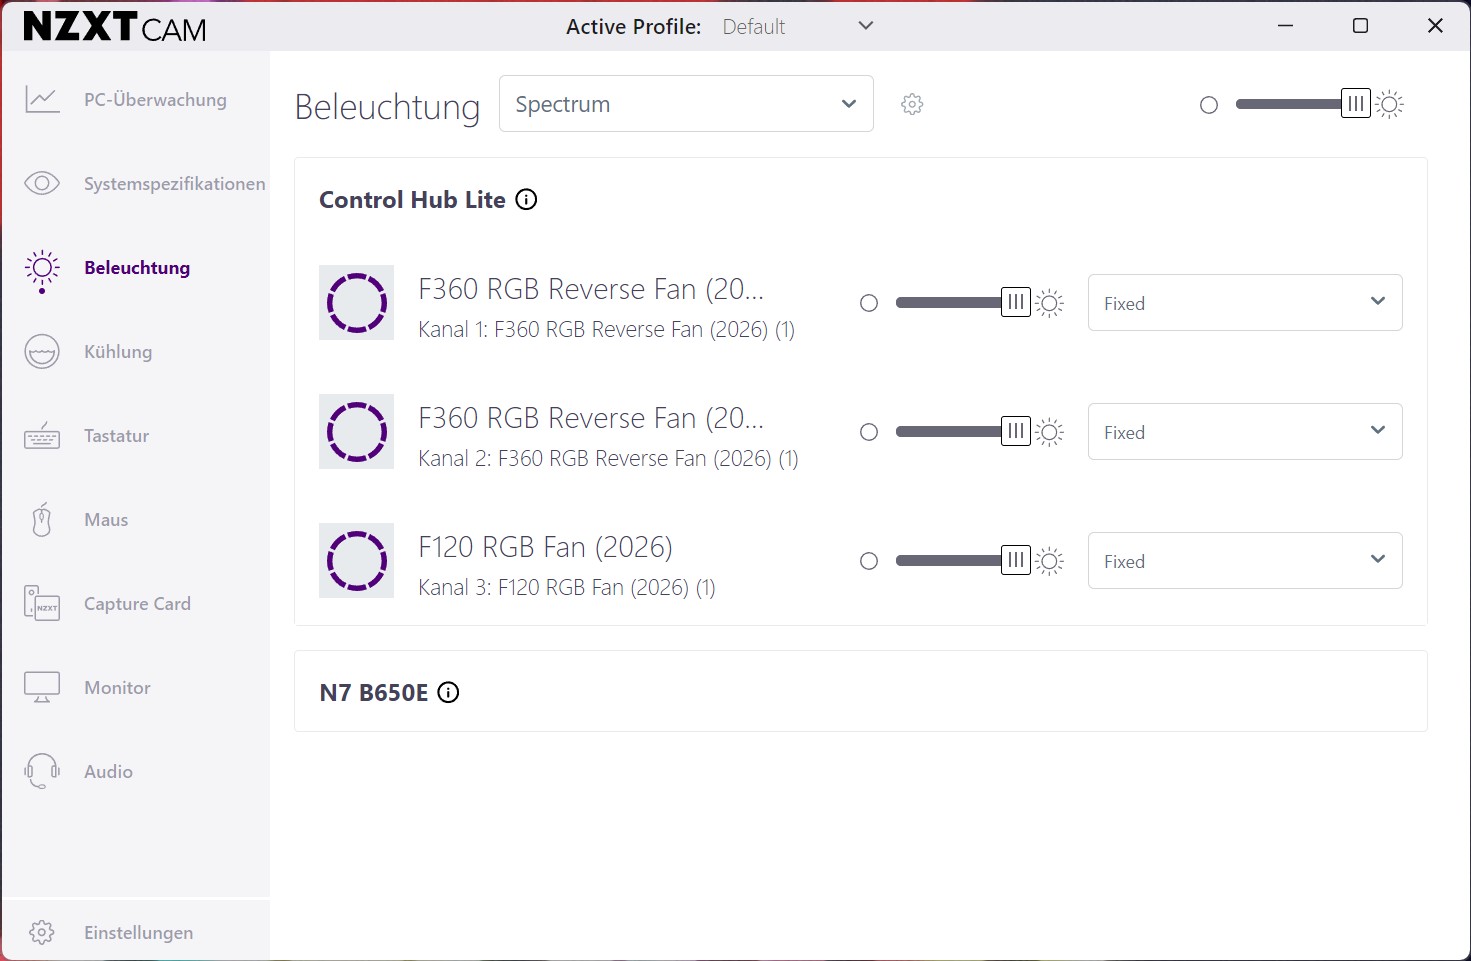Click 'Kanal 3: F120 RGB Fan' subtitle

click(x=567, y=588)
